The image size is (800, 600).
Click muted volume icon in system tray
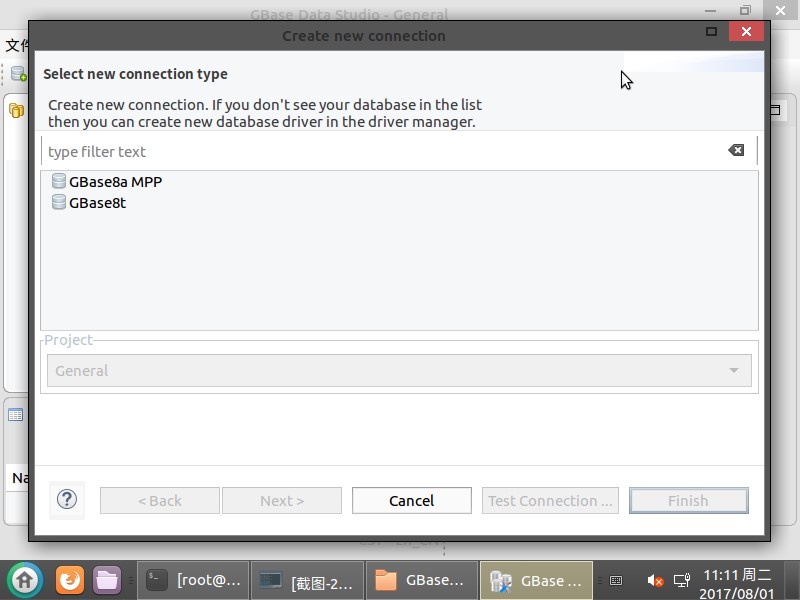[x=655, y=581]
